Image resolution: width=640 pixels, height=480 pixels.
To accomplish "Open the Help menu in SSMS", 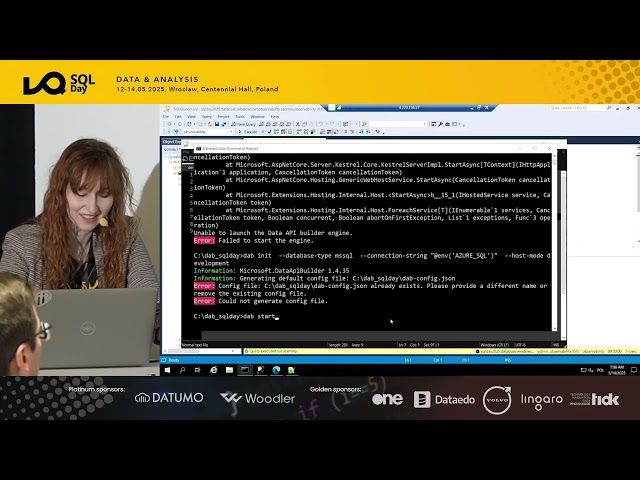I will point(275,117).
